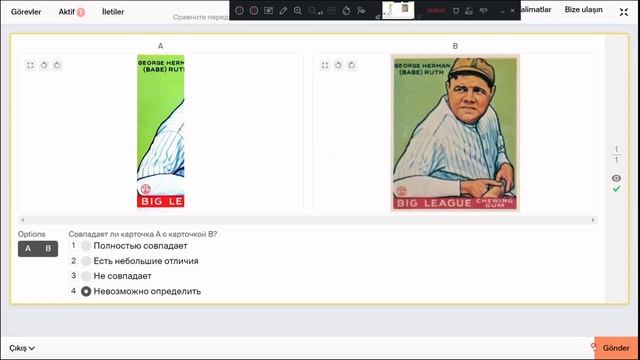Image resolution: width=640 pixels, height=360 pixels.
Task: Expand the Çıkış dropdown
Action: 22,348
